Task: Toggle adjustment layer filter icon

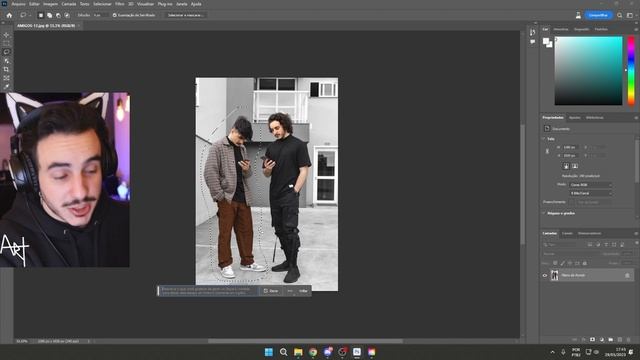Action: coord(598,244)
